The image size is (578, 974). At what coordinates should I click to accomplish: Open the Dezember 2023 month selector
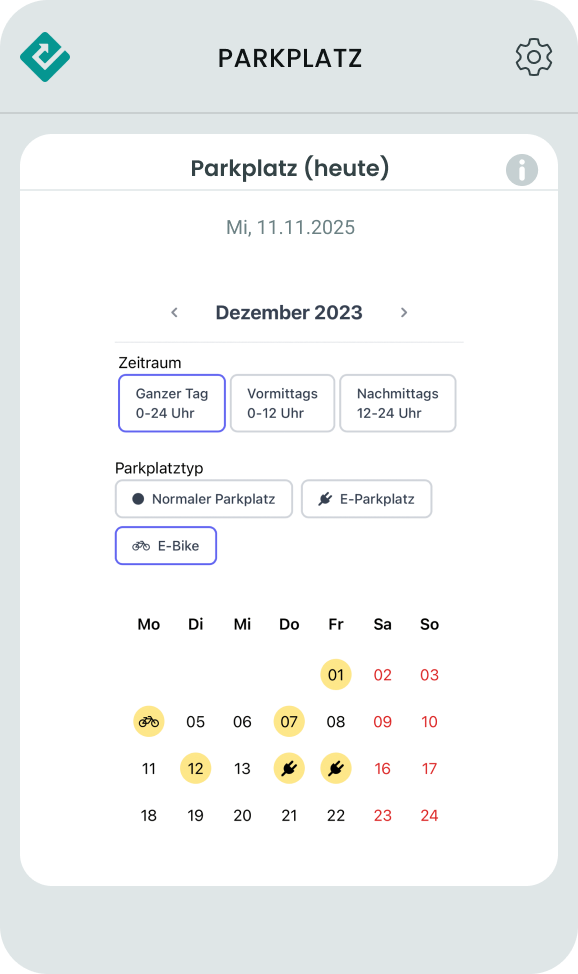pyautogui.click(x=289, y=312)
